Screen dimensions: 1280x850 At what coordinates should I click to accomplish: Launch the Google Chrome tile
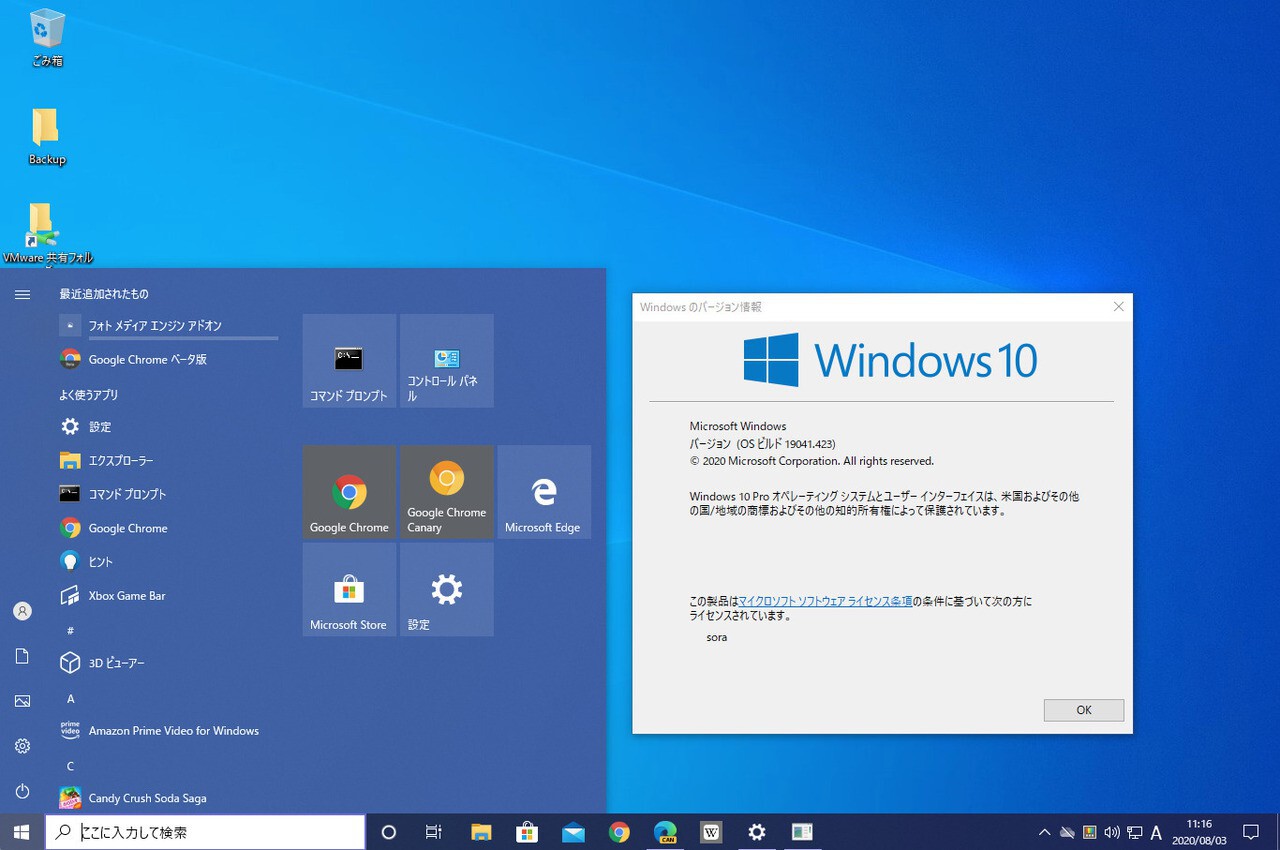click(349, 492)
